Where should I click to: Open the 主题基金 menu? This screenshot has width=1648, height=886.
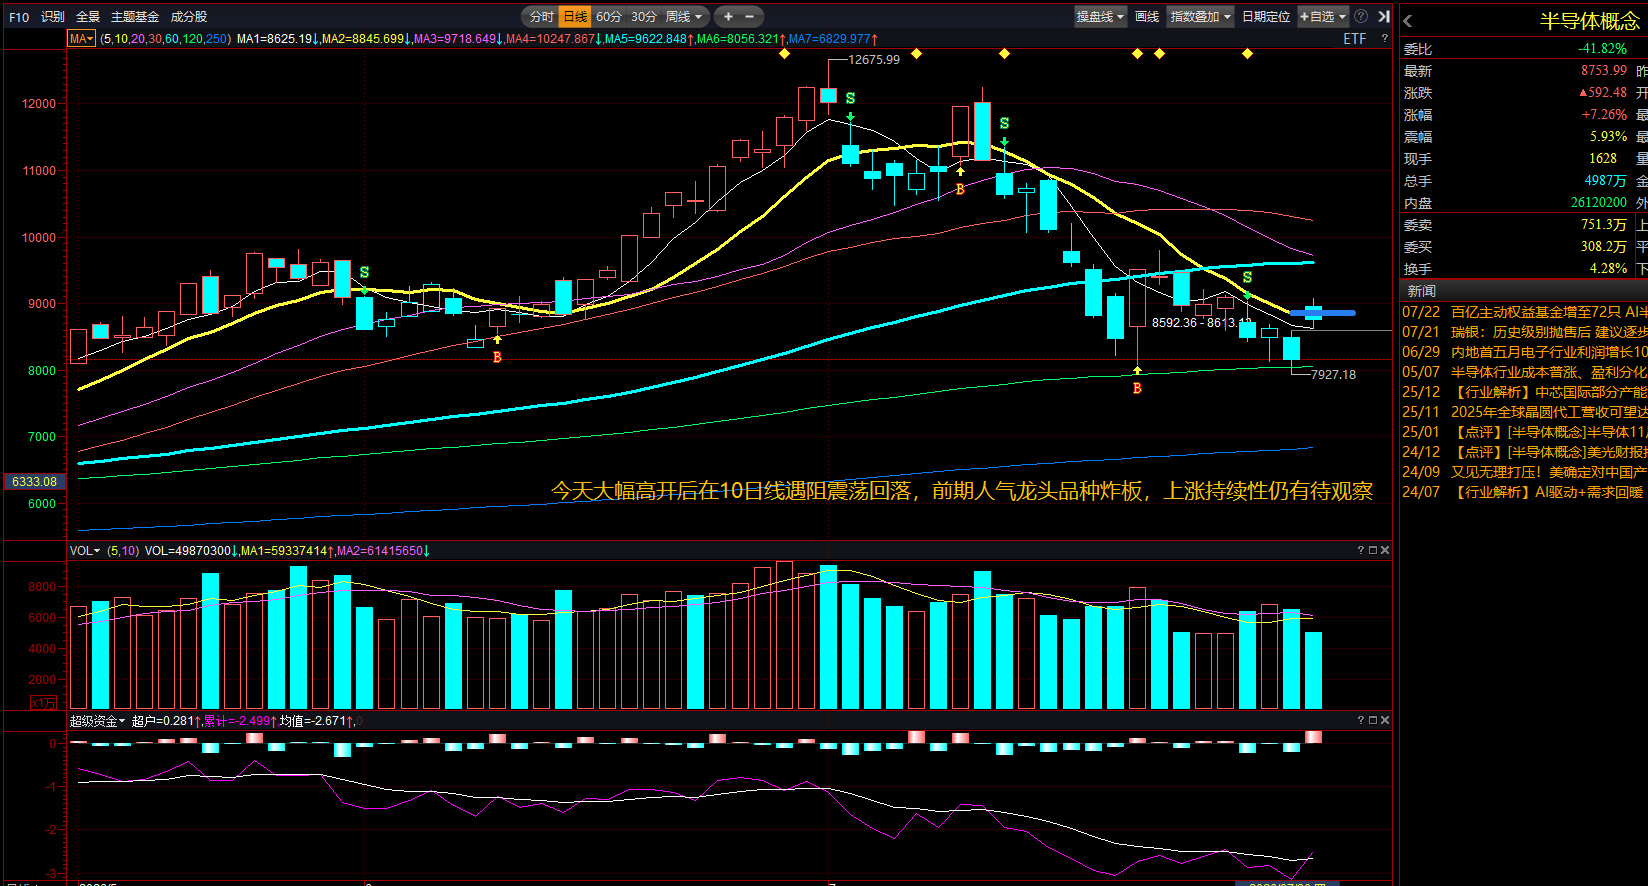(x=135, y=16)
